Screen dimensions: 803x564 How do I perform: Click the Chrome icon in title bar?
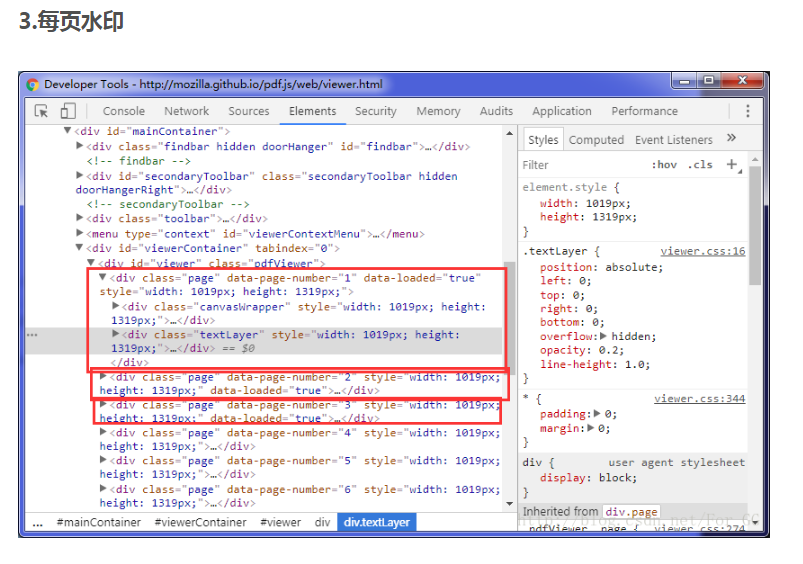pos(33,85)
